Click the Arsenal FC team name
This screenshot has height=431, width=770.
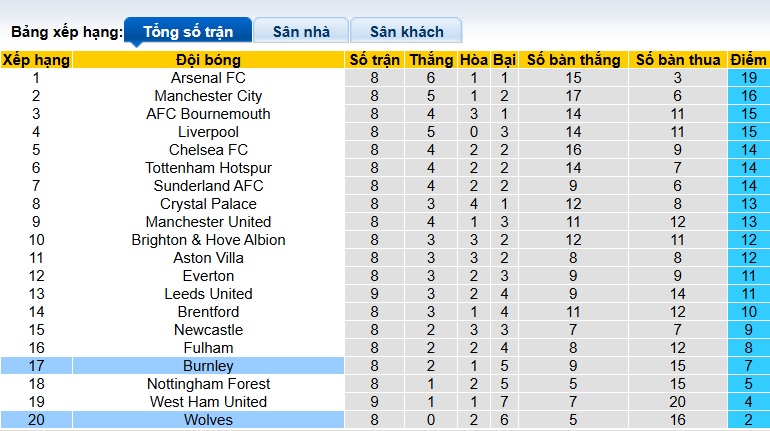pos(208,78)
